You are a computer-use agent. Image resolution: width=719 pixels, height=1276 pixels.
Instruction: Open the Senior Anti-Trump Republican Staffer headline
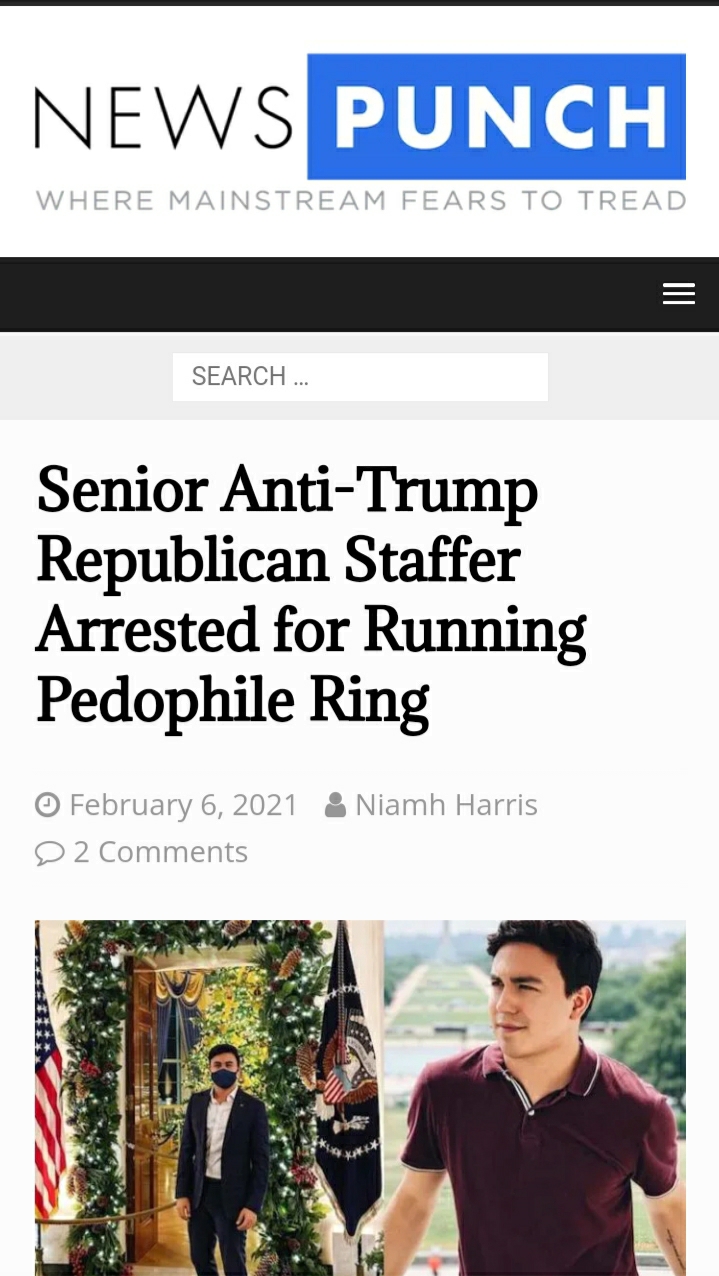tap(311, 594)
